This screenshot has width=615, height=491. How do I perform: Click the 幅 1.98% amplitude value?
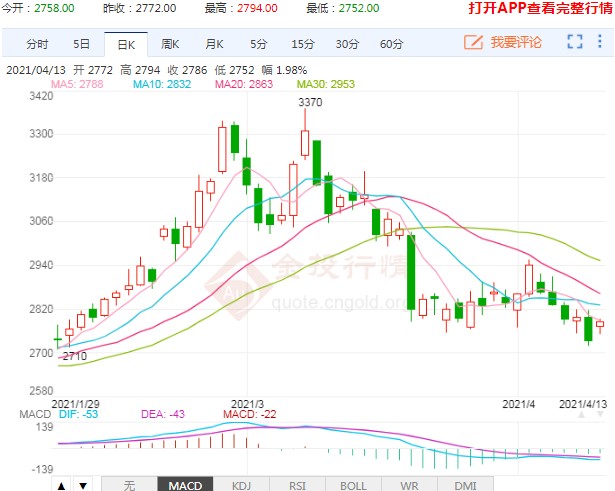(284, 70)
